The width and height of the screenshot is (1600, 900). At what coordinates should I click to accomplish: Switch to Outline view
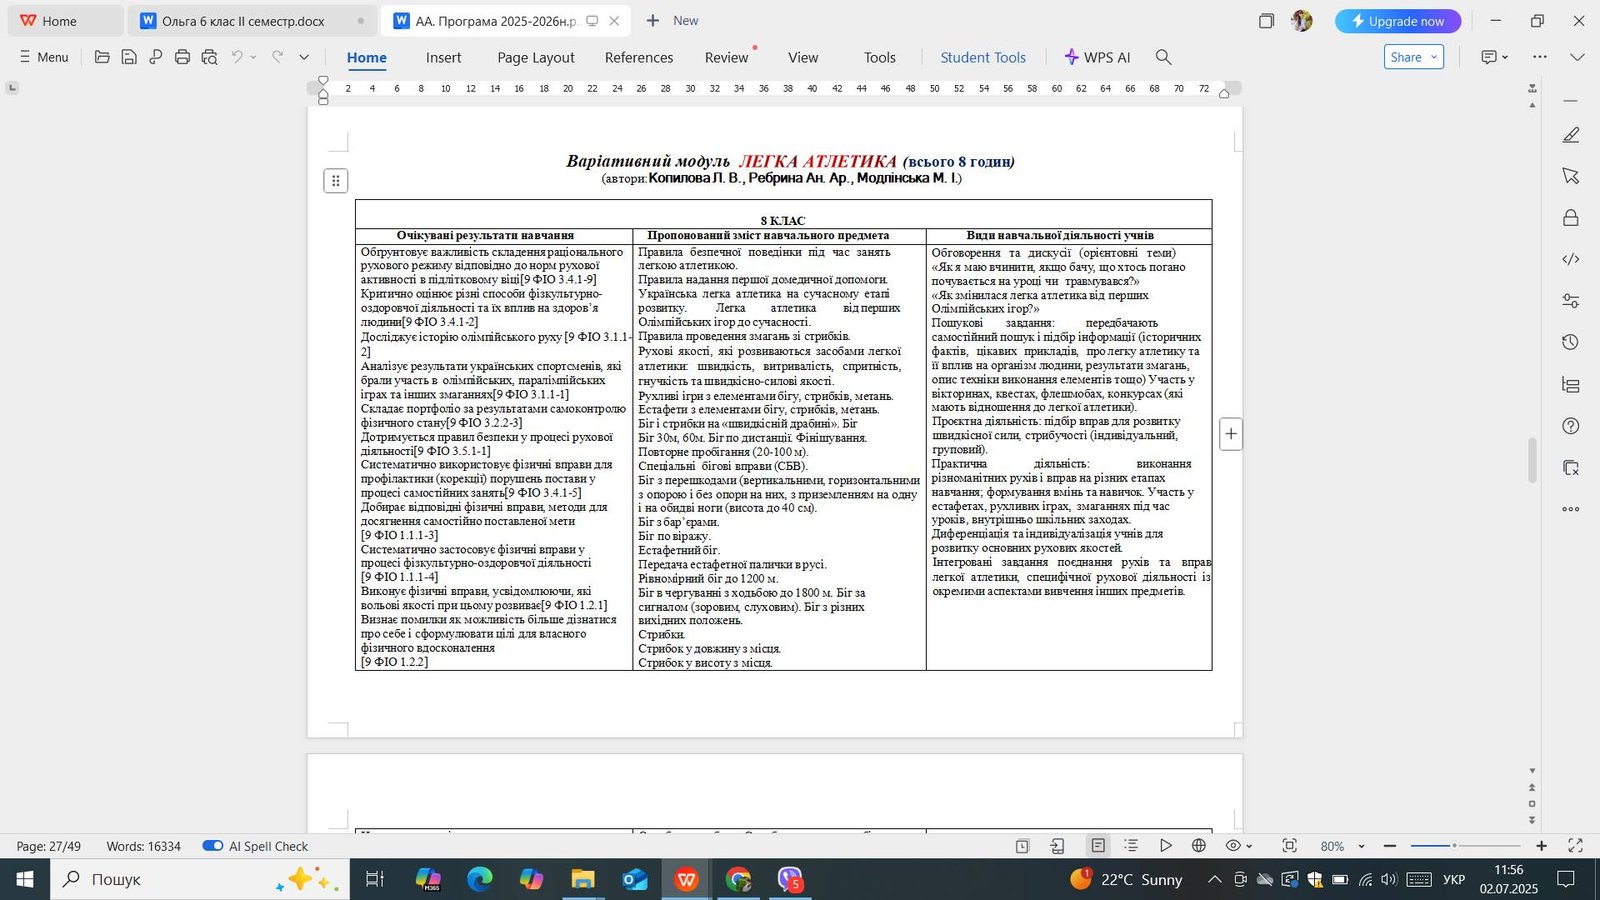(1131, 846)
